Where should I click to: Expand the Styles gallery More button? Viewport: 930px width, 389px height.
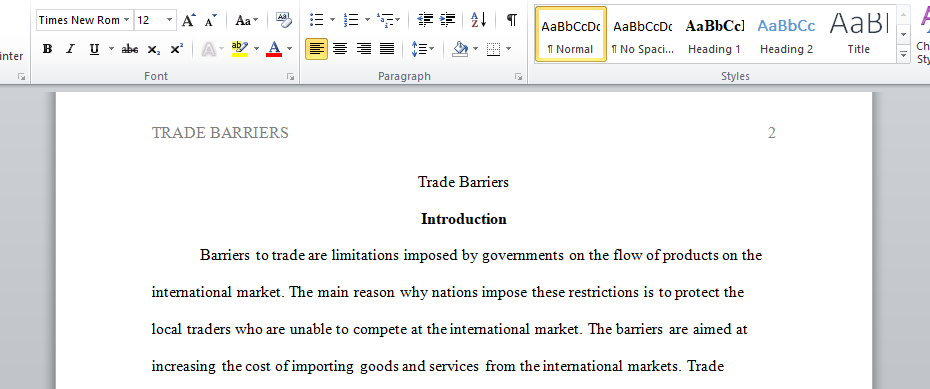tap(903, 54)
